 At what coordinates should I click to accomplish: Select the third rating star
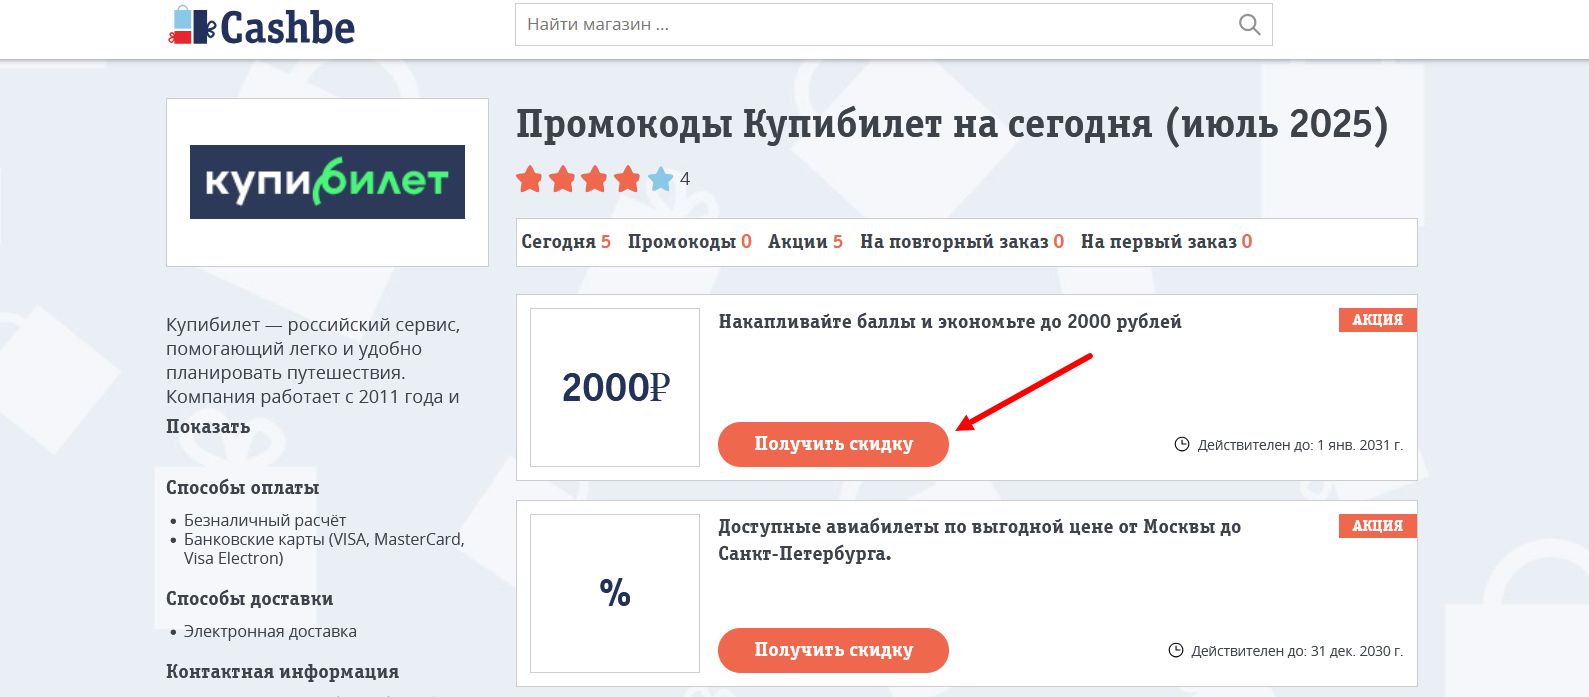tap(595, 179)
